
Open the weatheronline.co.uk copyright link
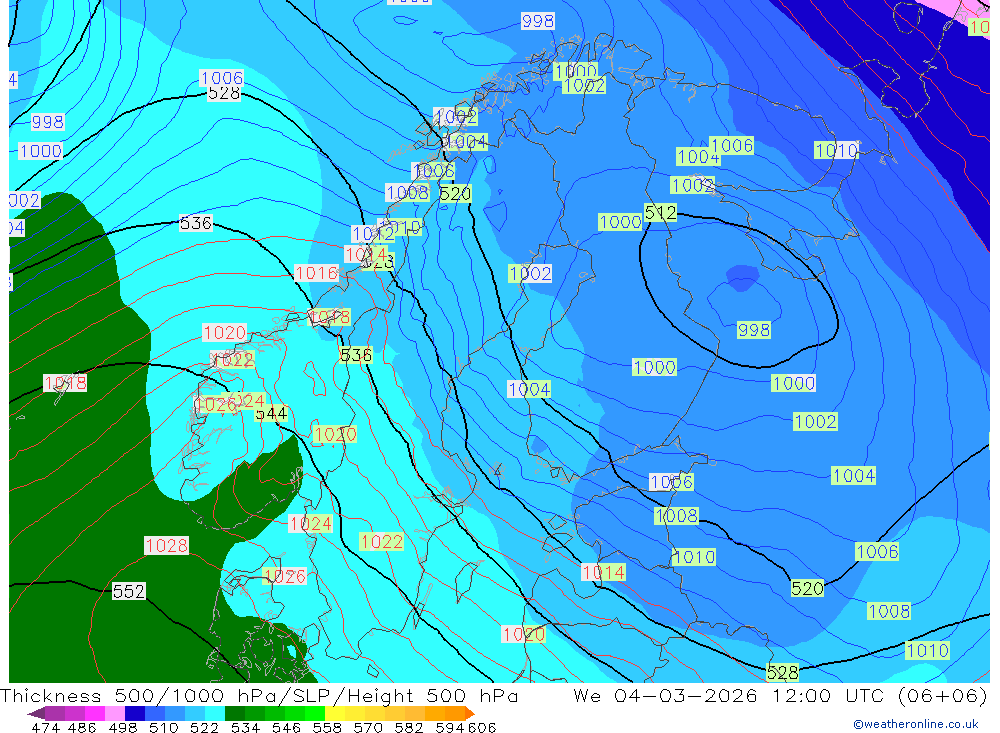click(x=915, y=724)
